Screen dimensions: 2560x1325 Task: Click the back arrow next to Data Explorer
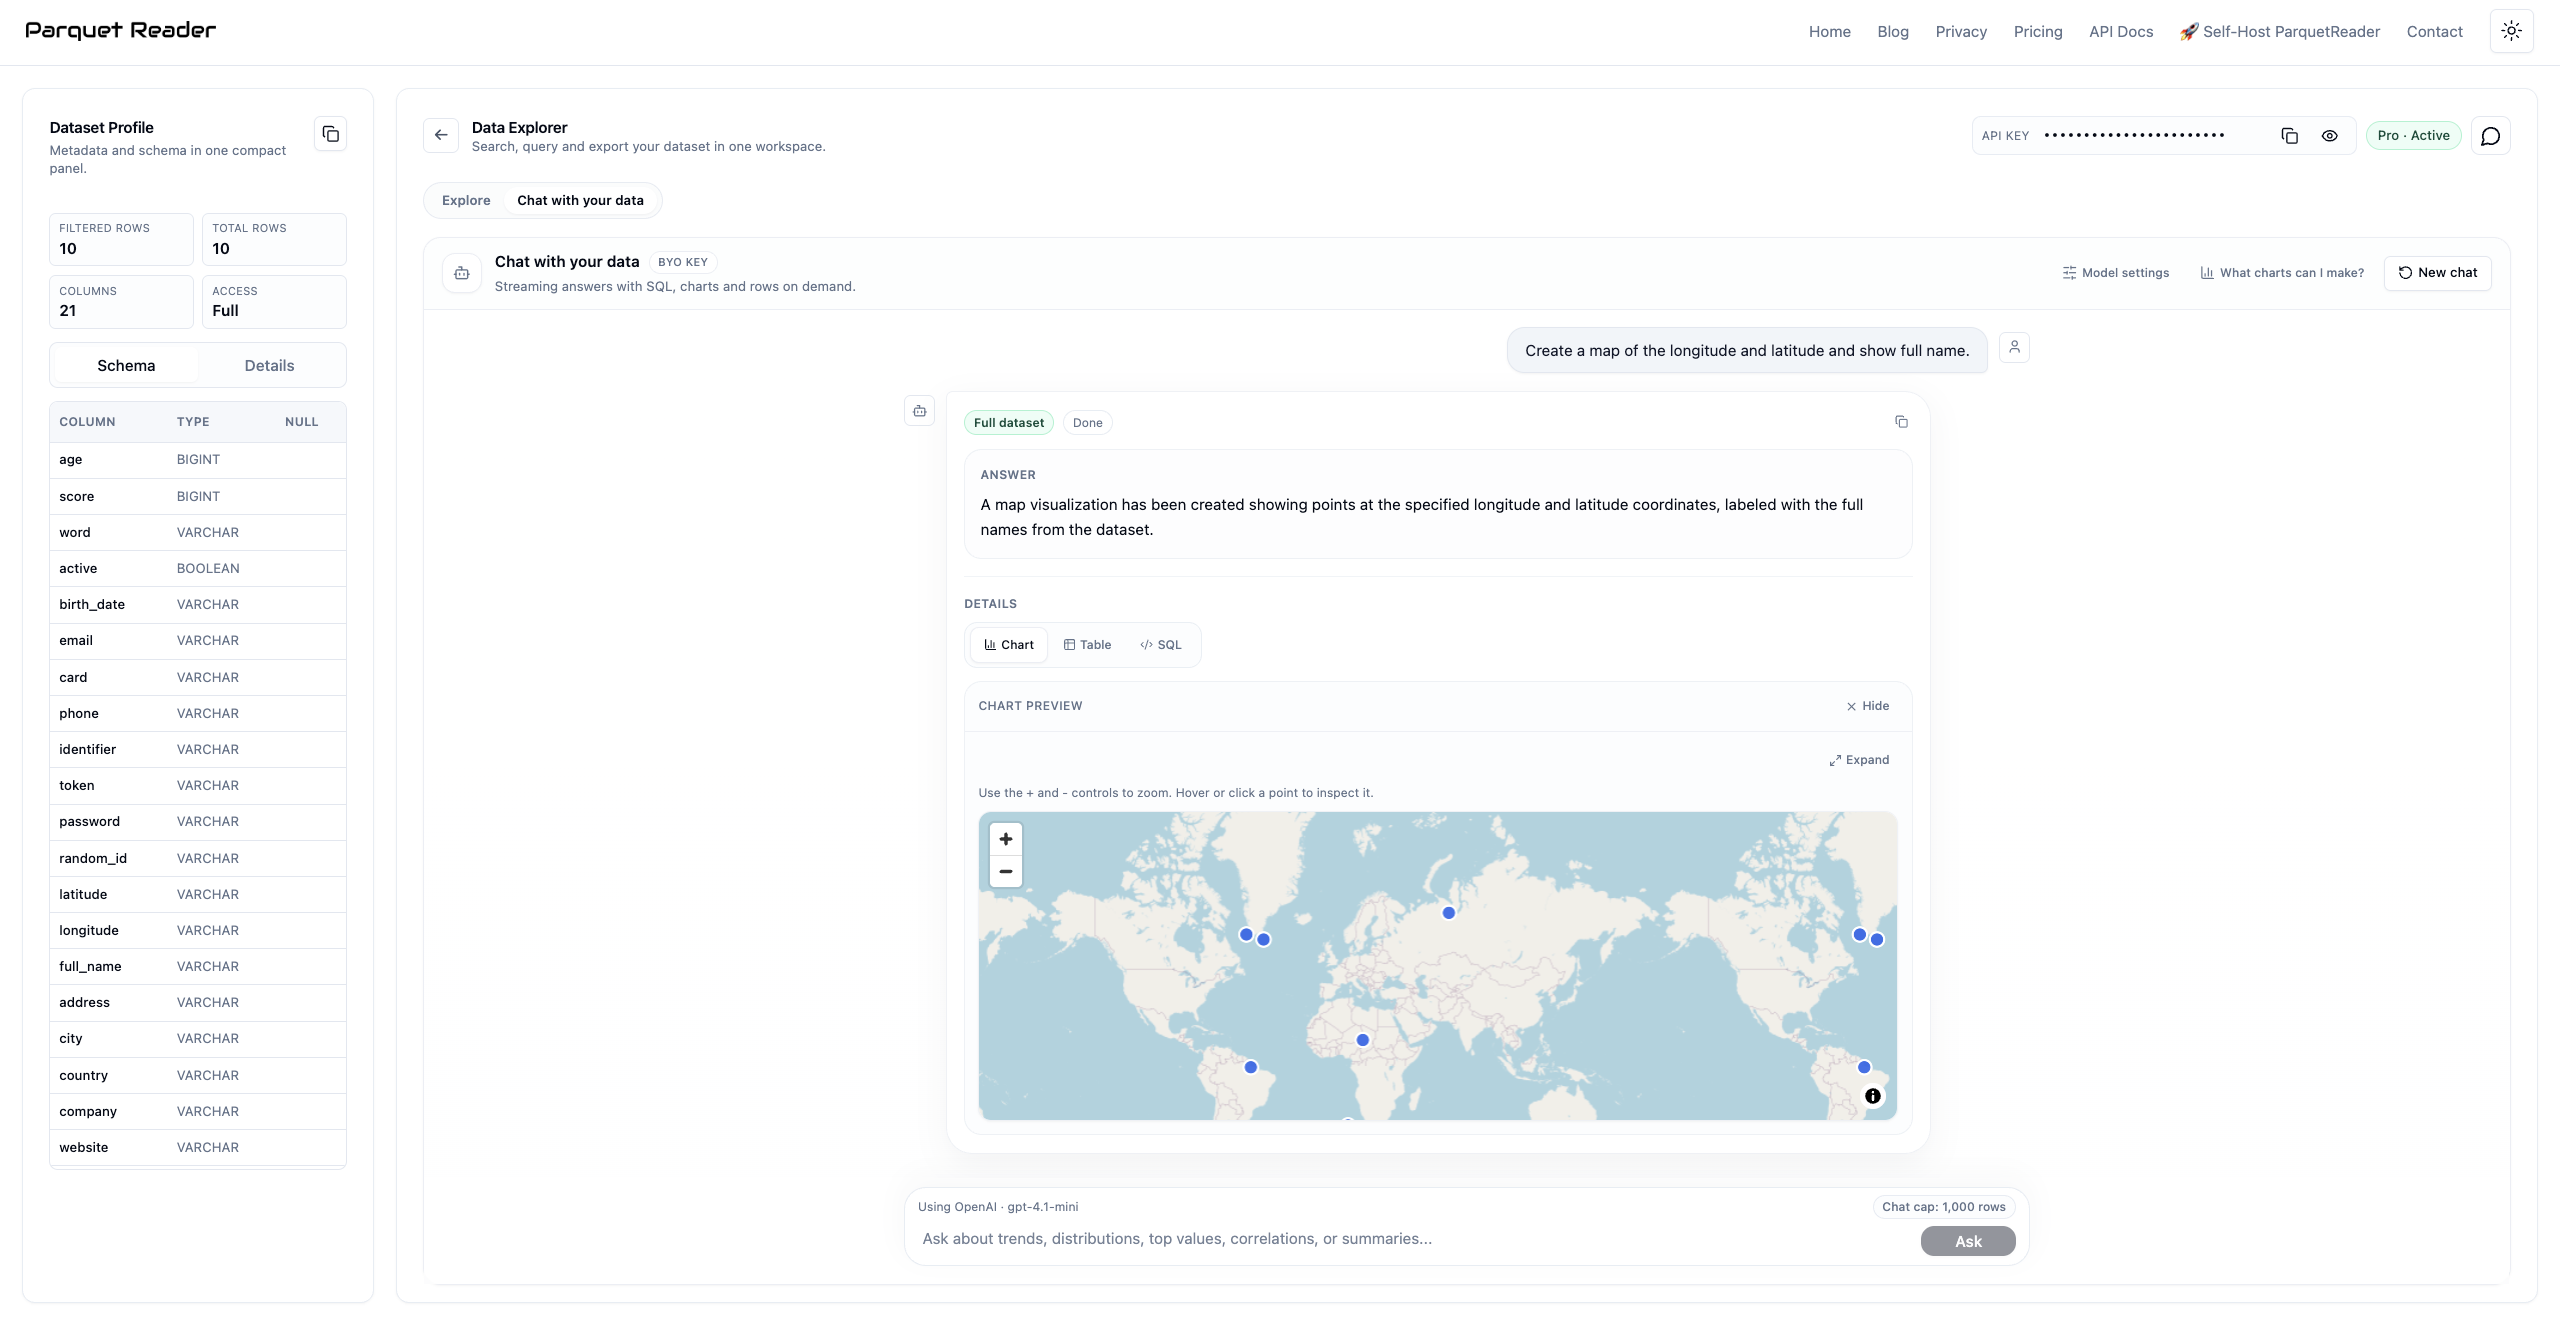(440, 135)
